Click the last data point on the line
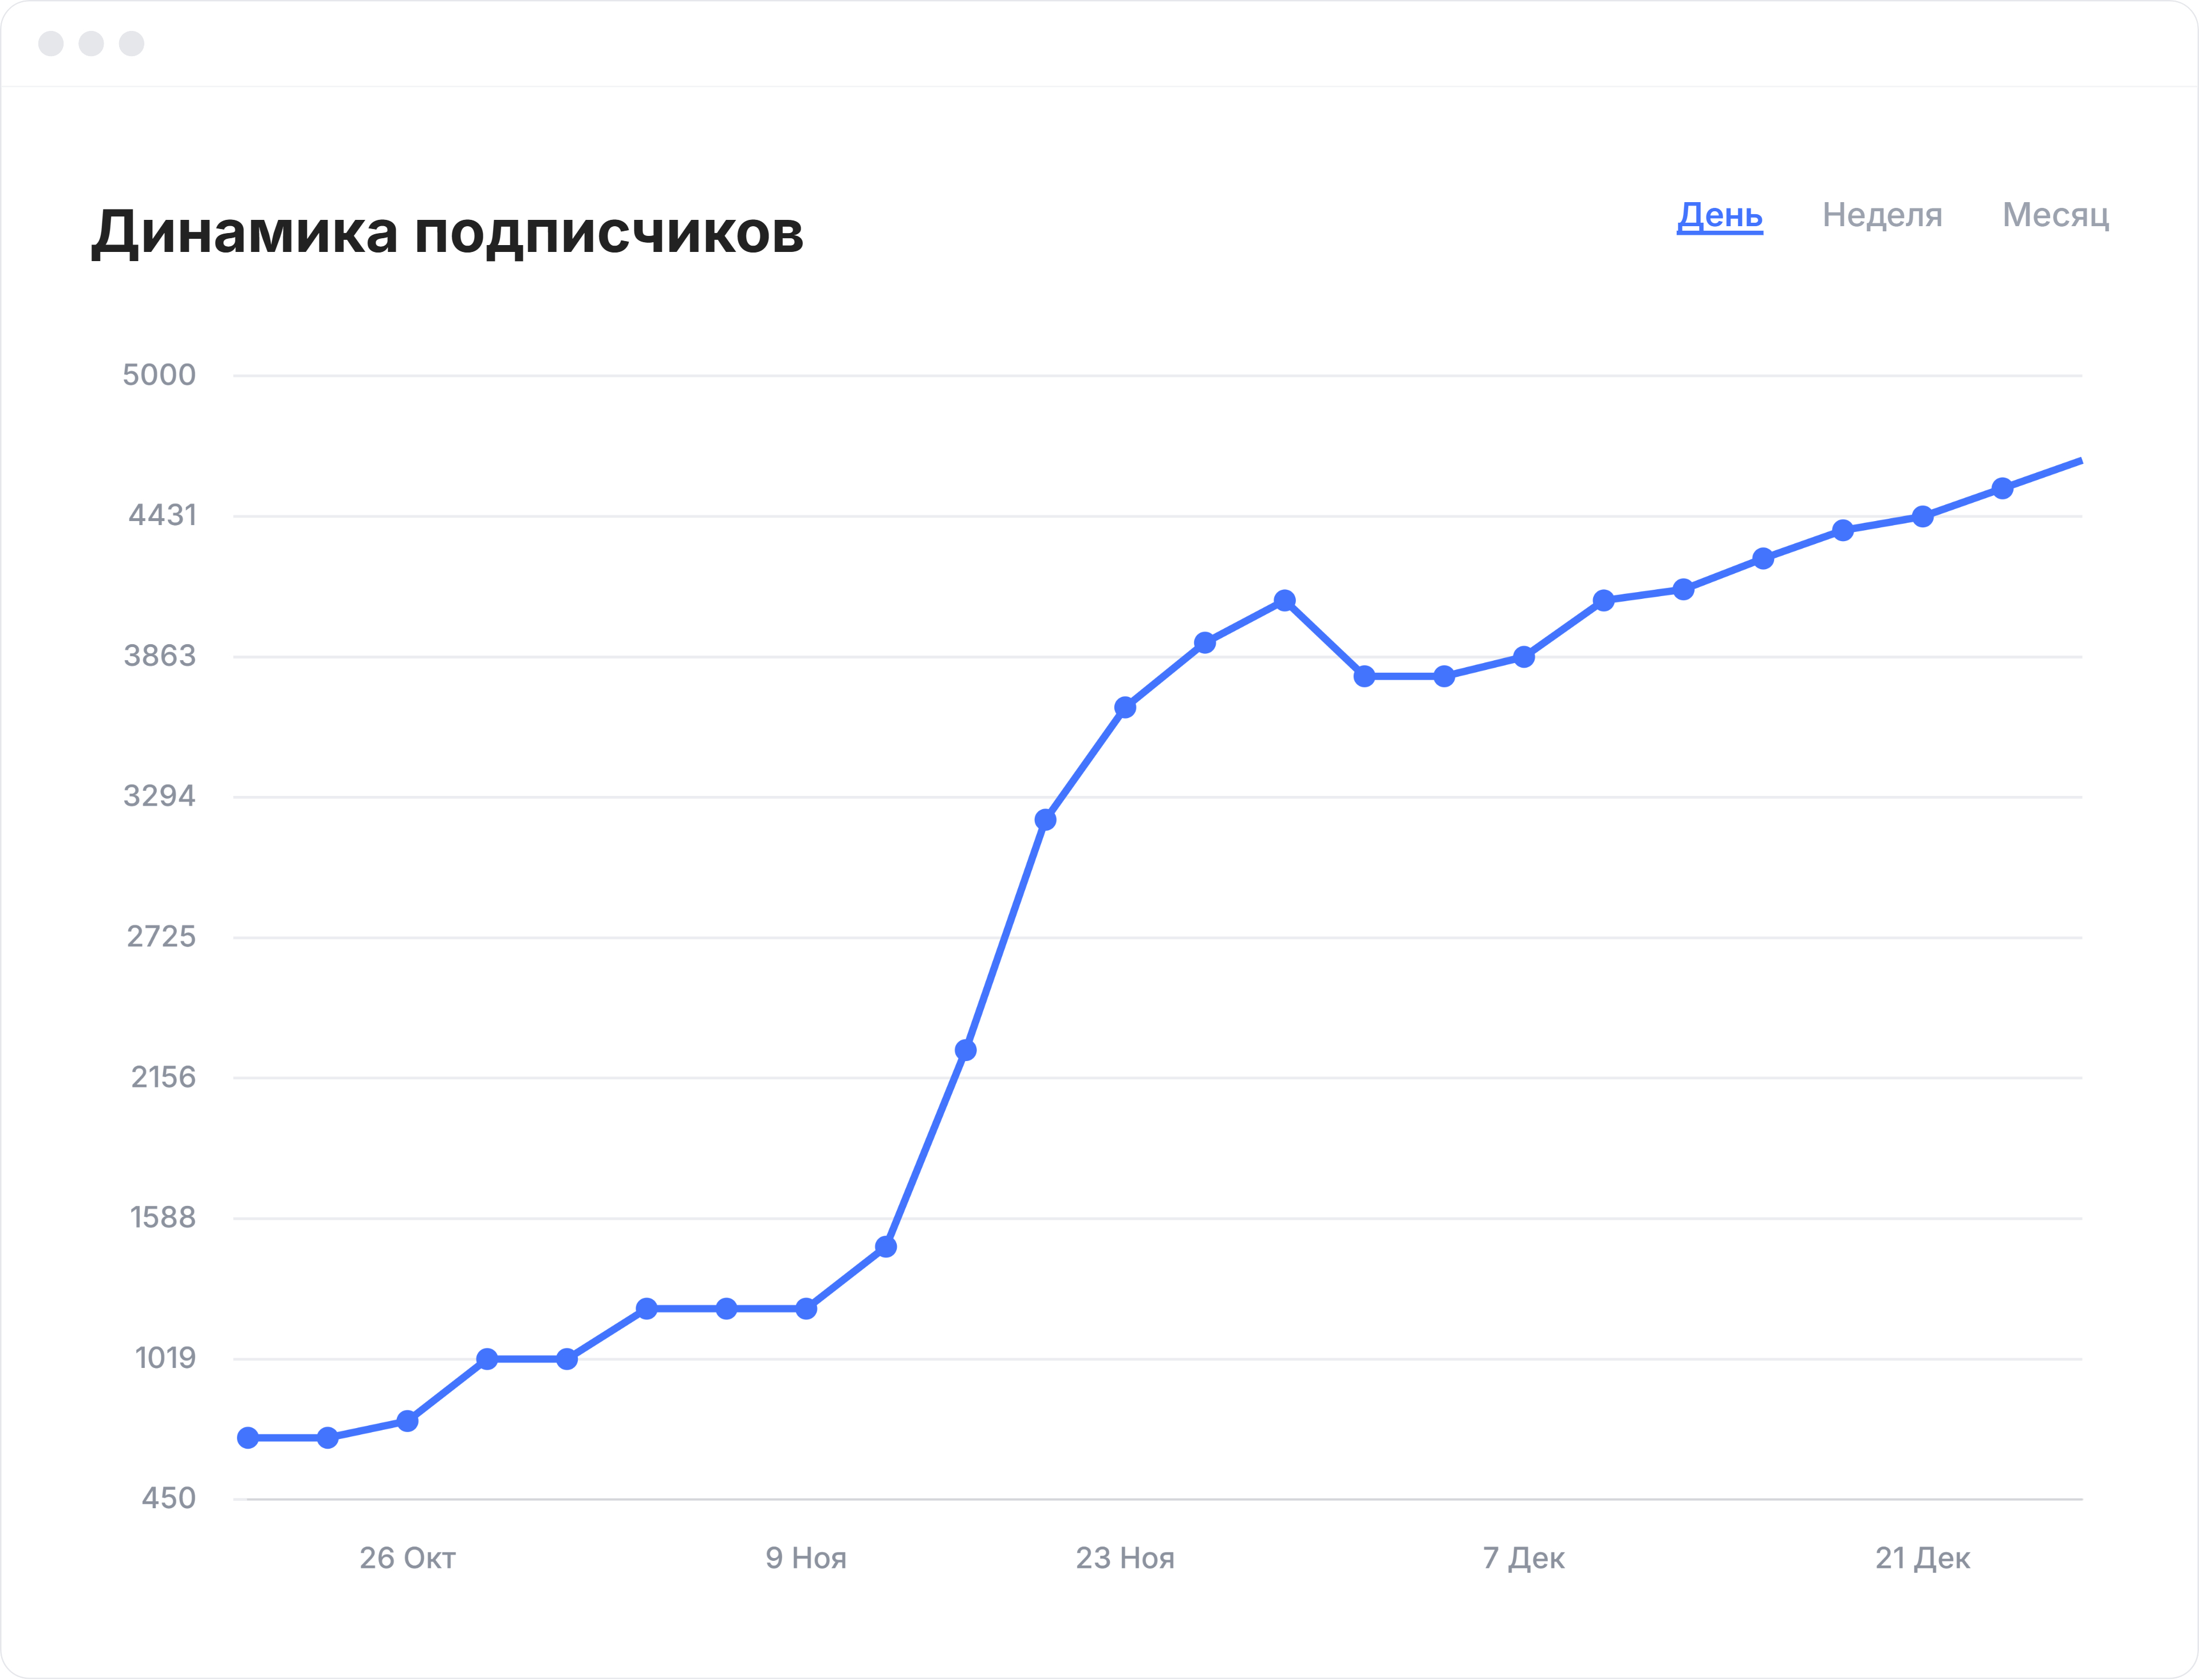 2002,489
